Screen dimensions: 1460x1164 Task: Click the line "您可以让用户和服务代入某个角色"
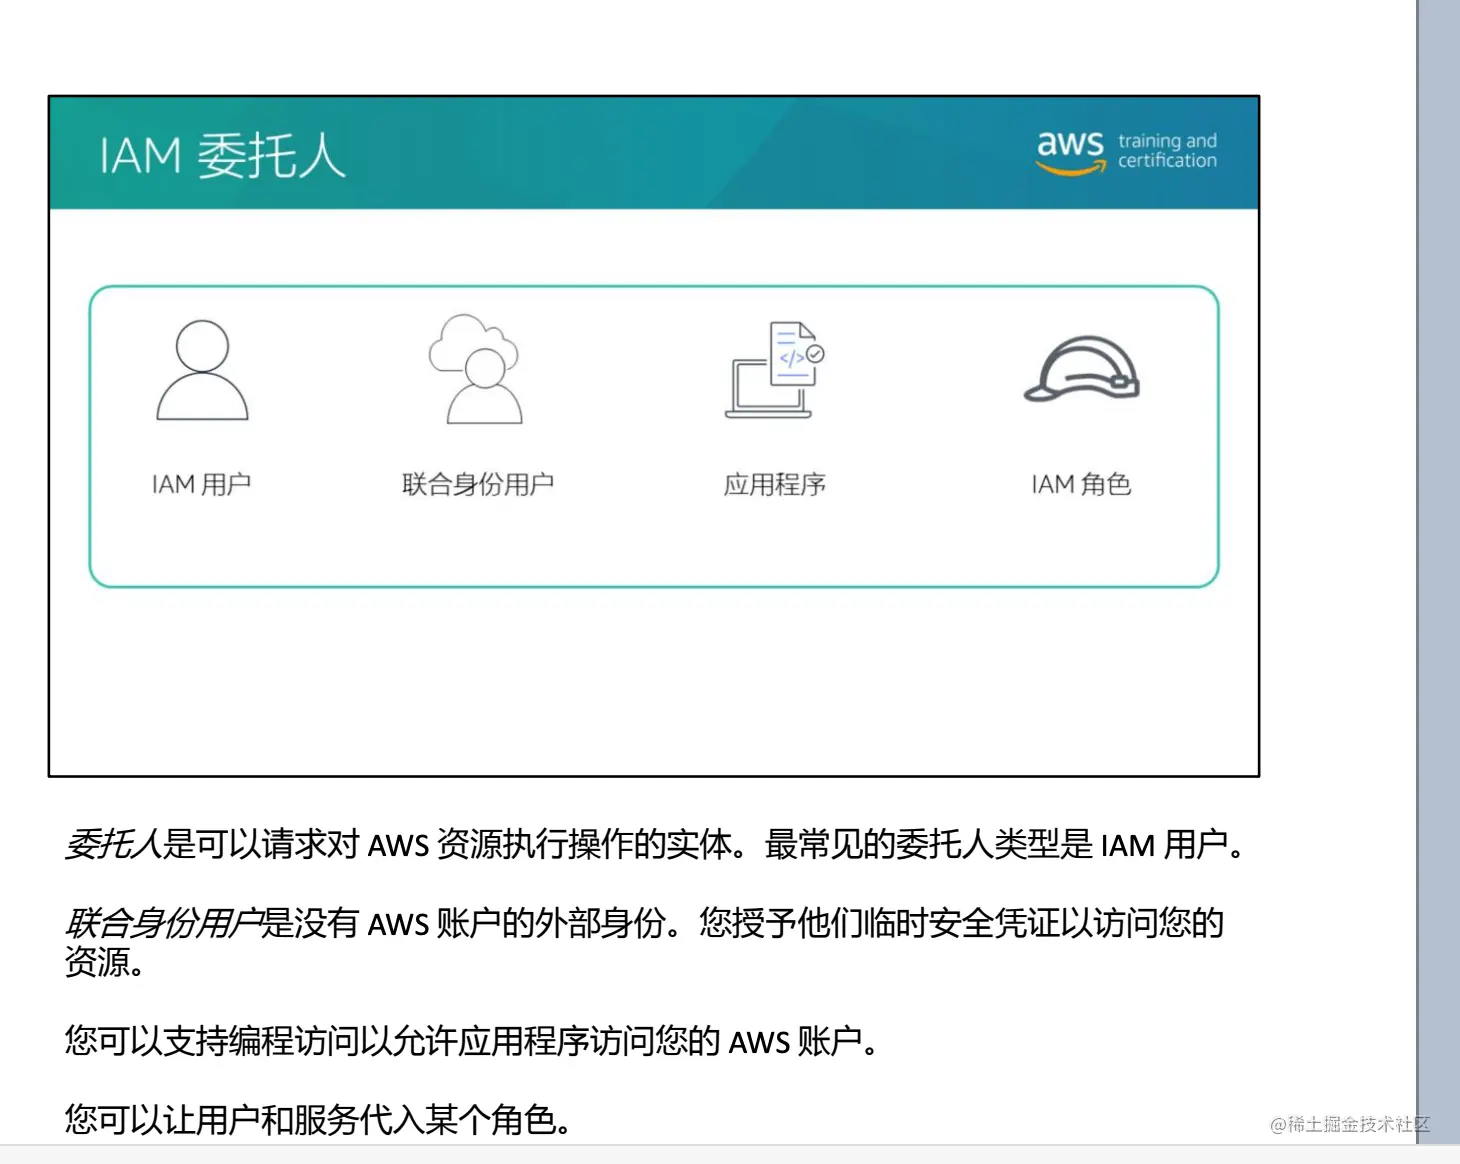pos(318,1119)
